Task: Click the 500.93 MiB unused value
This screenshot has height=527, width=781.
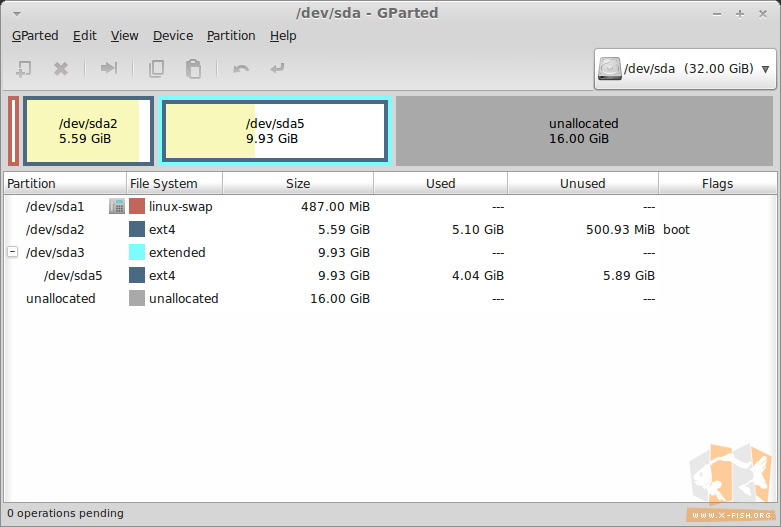Action: pos(620,230)
